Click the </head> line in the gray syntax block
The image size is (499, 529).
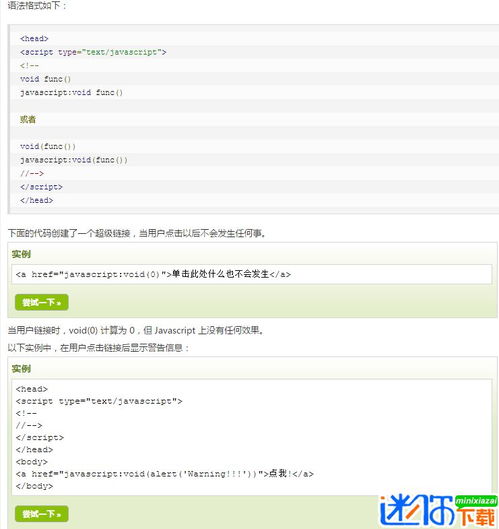pyautogui.click(x=36, y=200)
